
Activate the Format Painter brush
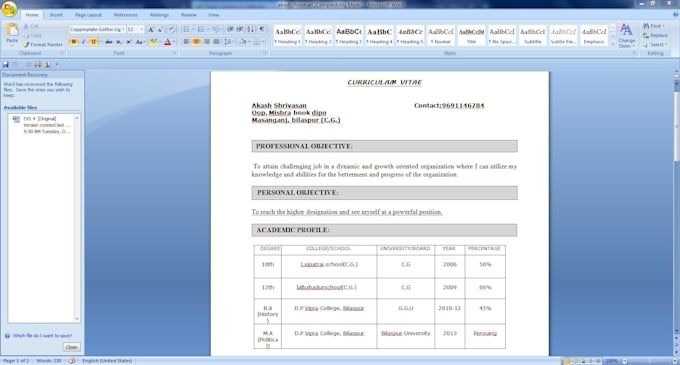tap(43, 45)
